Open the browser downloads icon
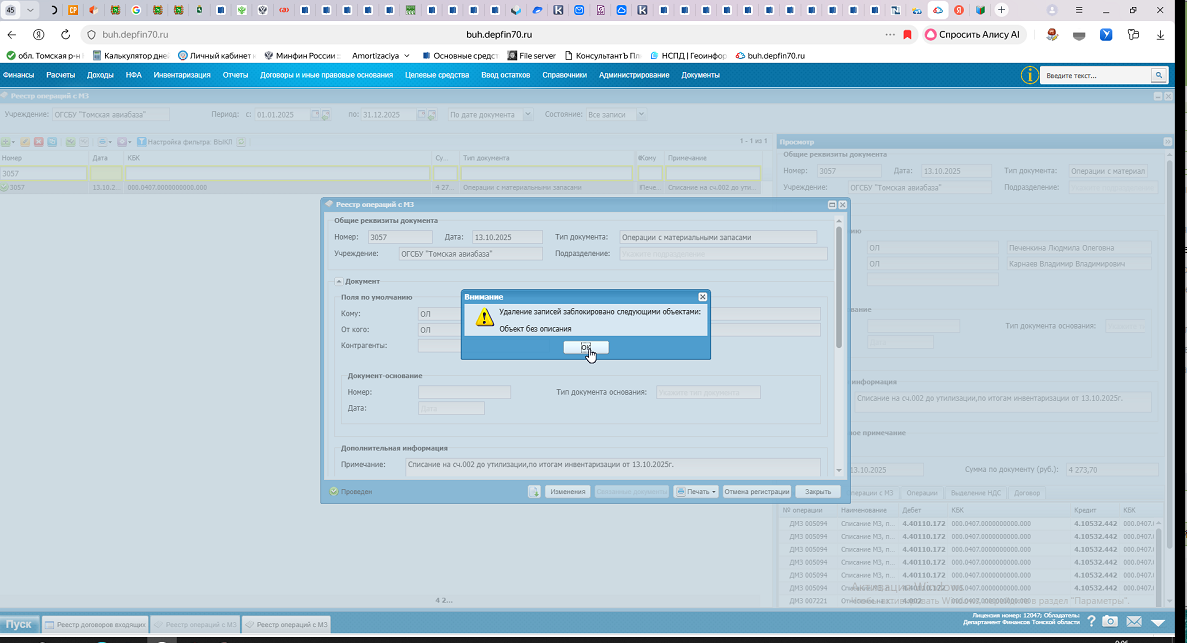Screen dimensions: 1187x643 coord(1160,35)
